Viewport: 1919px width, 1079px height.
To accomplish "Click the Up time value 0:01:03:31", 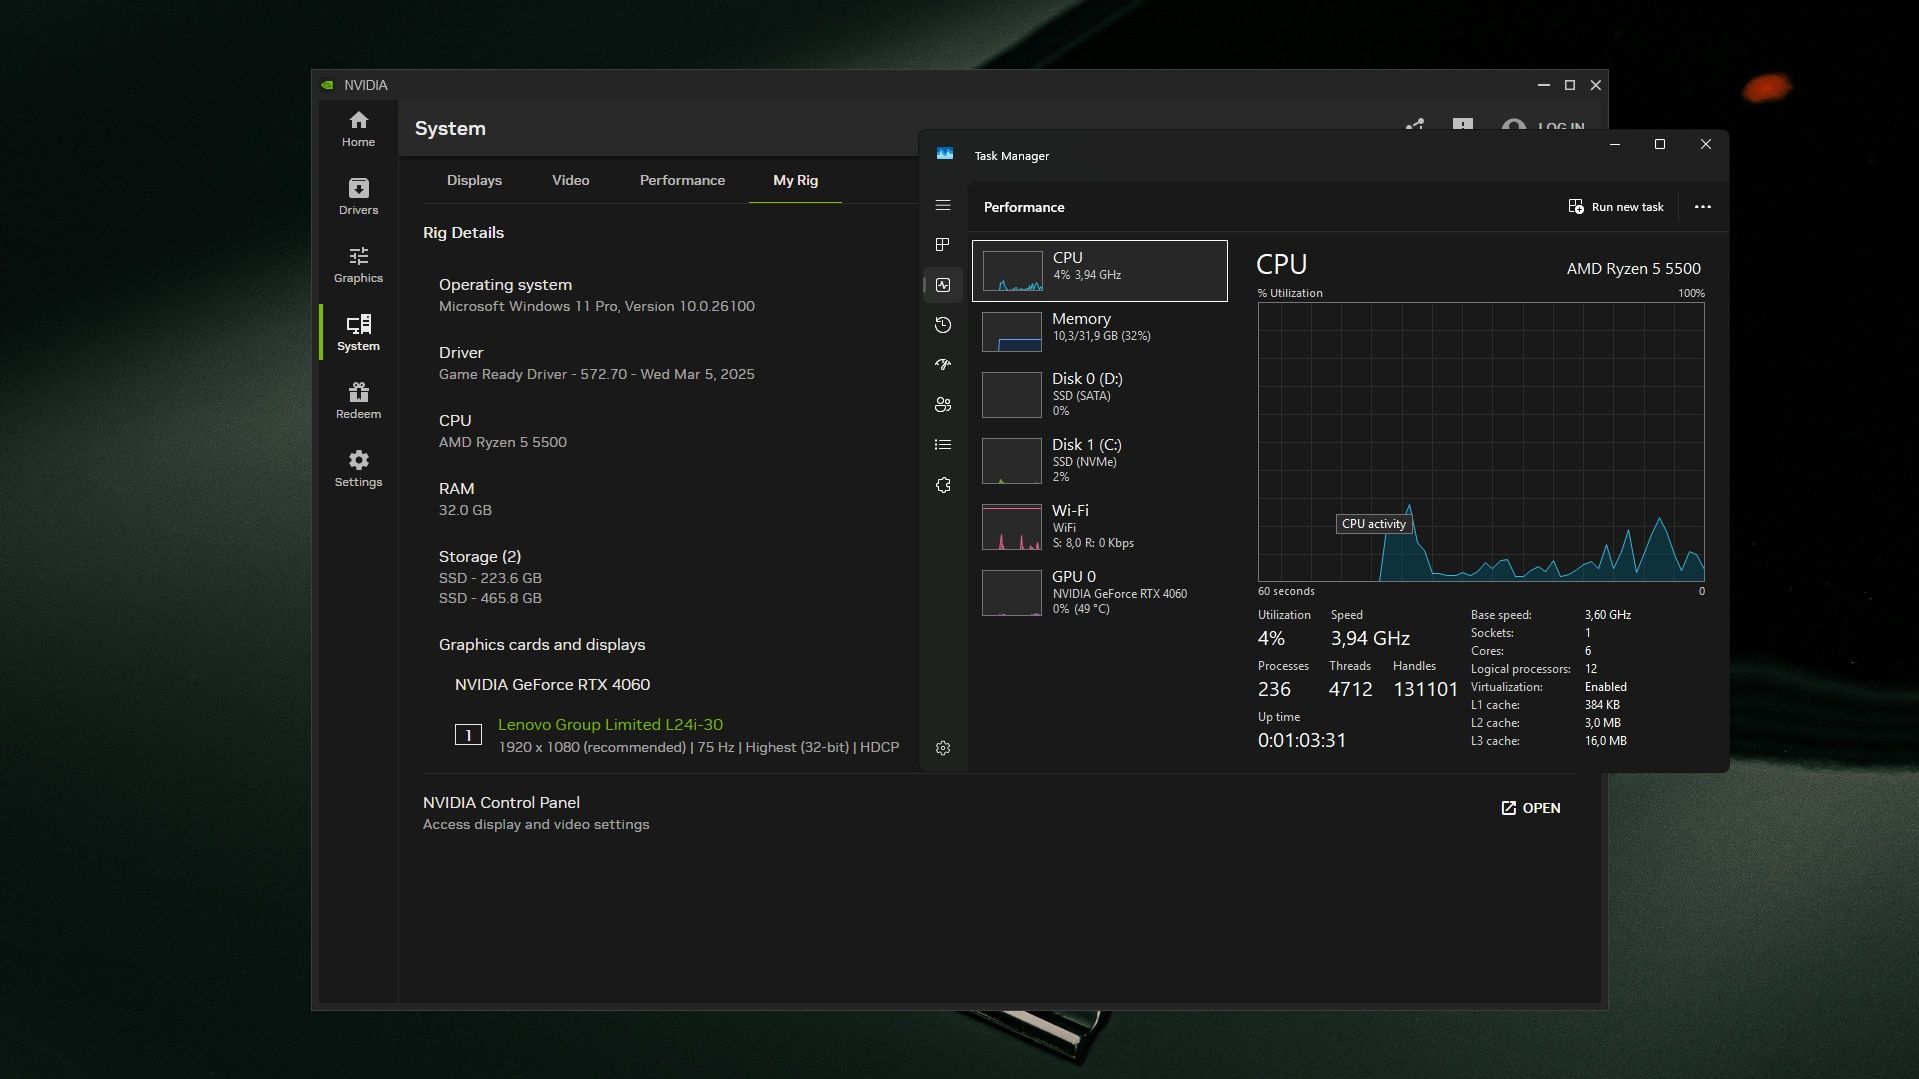I will pyautogui.click(x=1301, y=740).
